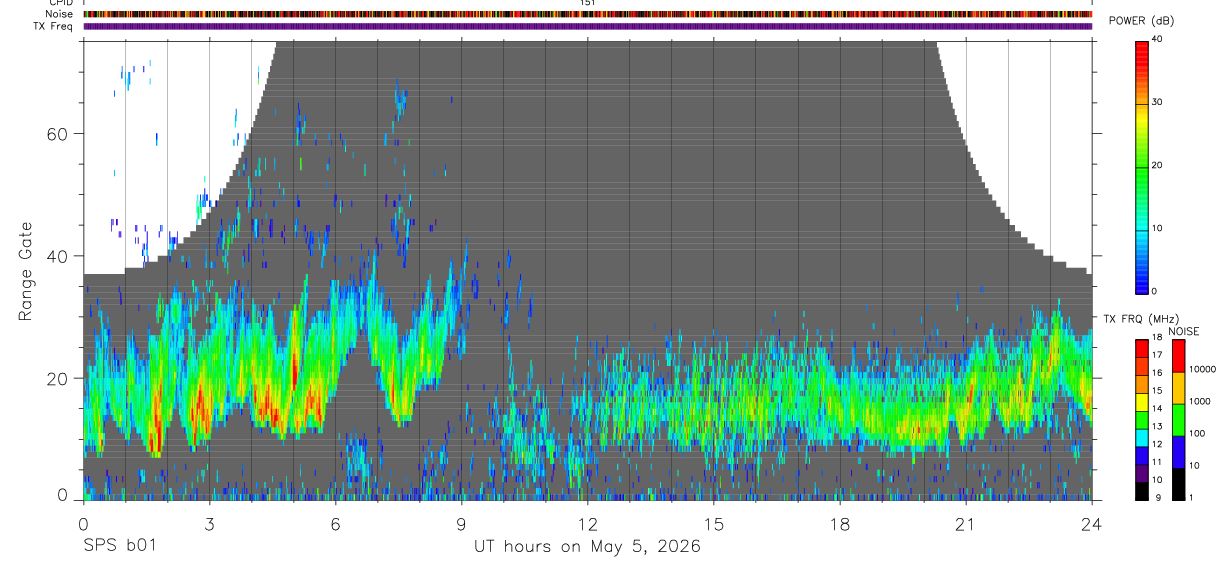This screenshot has height=567, width=1228.
Task: Click the 18 MHz frequency legend label
Action: 1158,338
